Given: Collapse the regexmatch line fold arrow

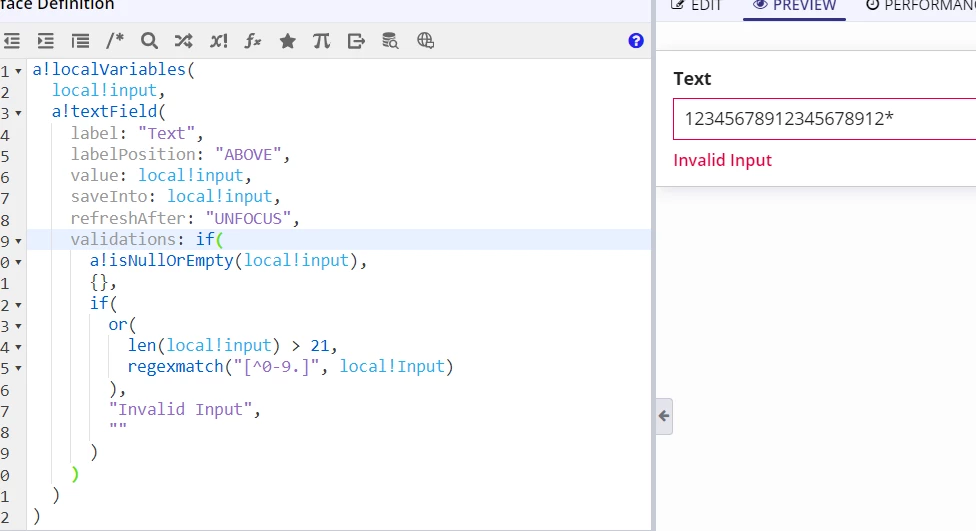Looking at the screenshot, I should tap(18, 369).
